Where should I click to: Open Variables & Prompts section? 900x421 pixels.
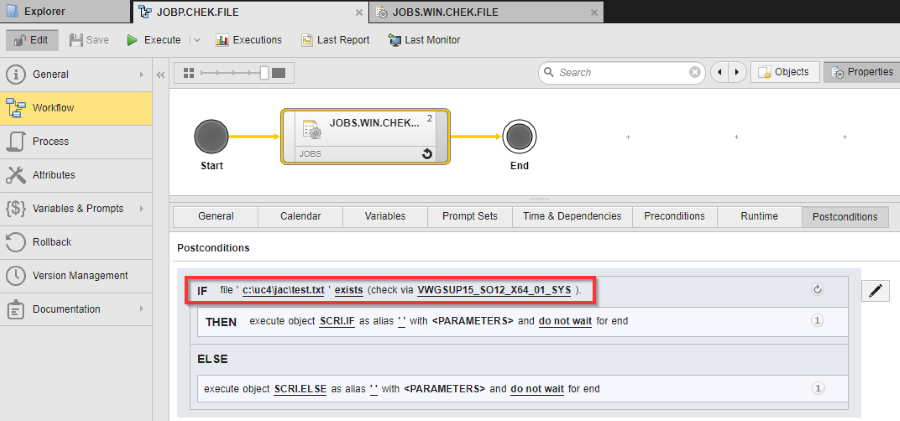[76, 208]
